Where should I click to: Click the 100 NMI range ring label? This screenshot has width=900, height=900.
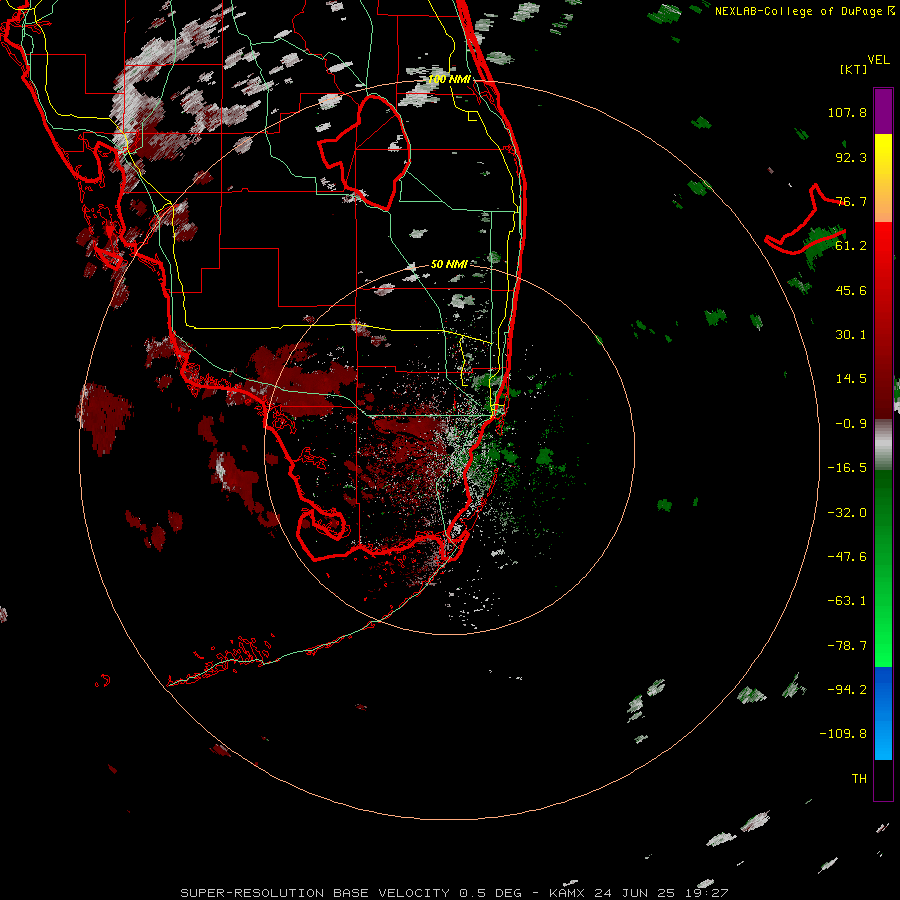449,79
